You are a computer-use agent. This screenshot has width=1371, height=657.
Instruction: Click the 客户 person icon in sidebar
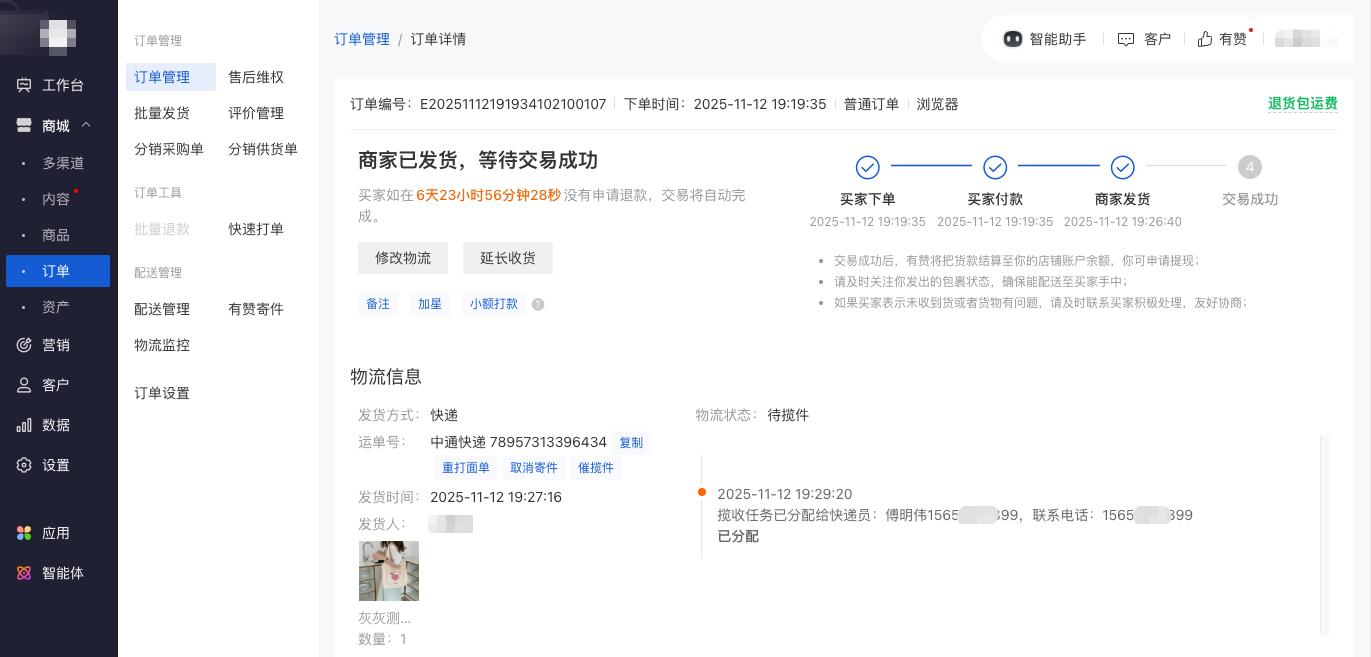click(24, 385)
